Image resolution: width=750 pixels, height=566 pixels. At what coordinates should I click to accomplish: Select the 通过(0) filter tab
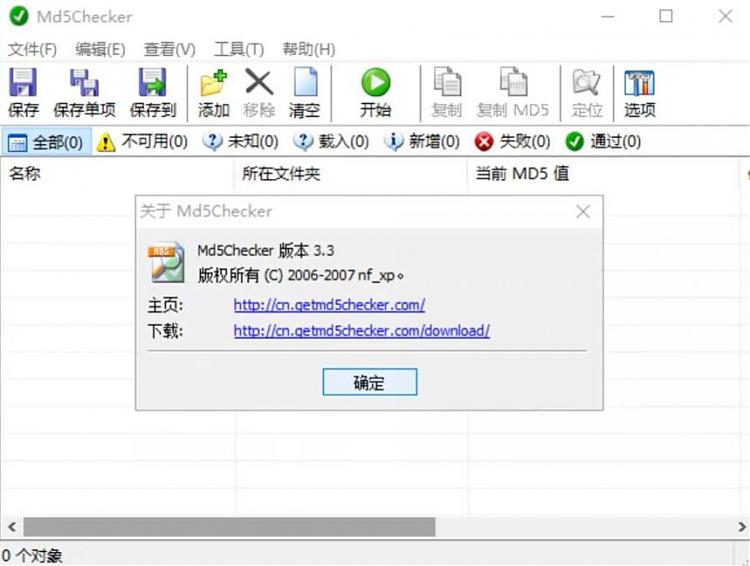point(603,142)
